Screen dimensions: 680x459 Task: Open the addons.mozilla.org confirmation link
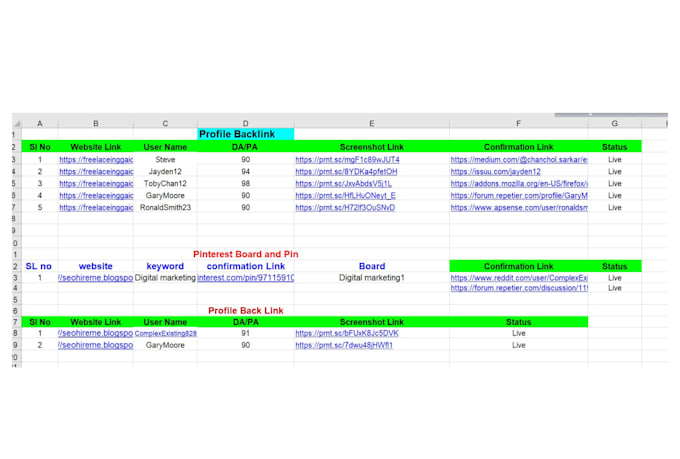519,184
